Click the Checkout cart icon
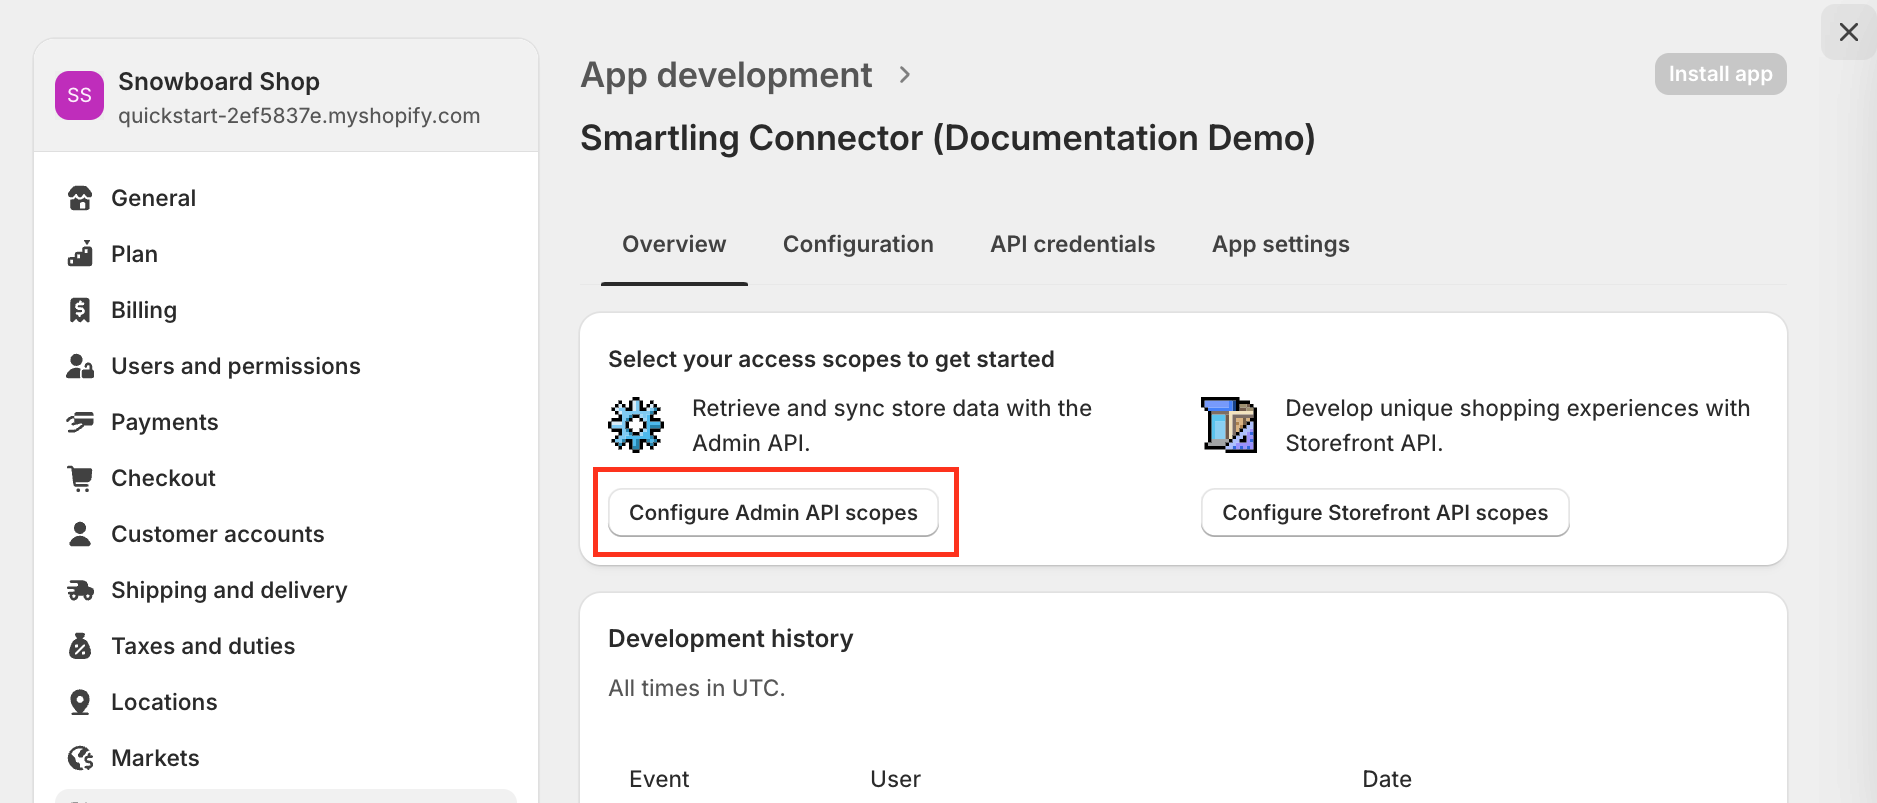Screen dimensions: 1877x803 [80, 478]
